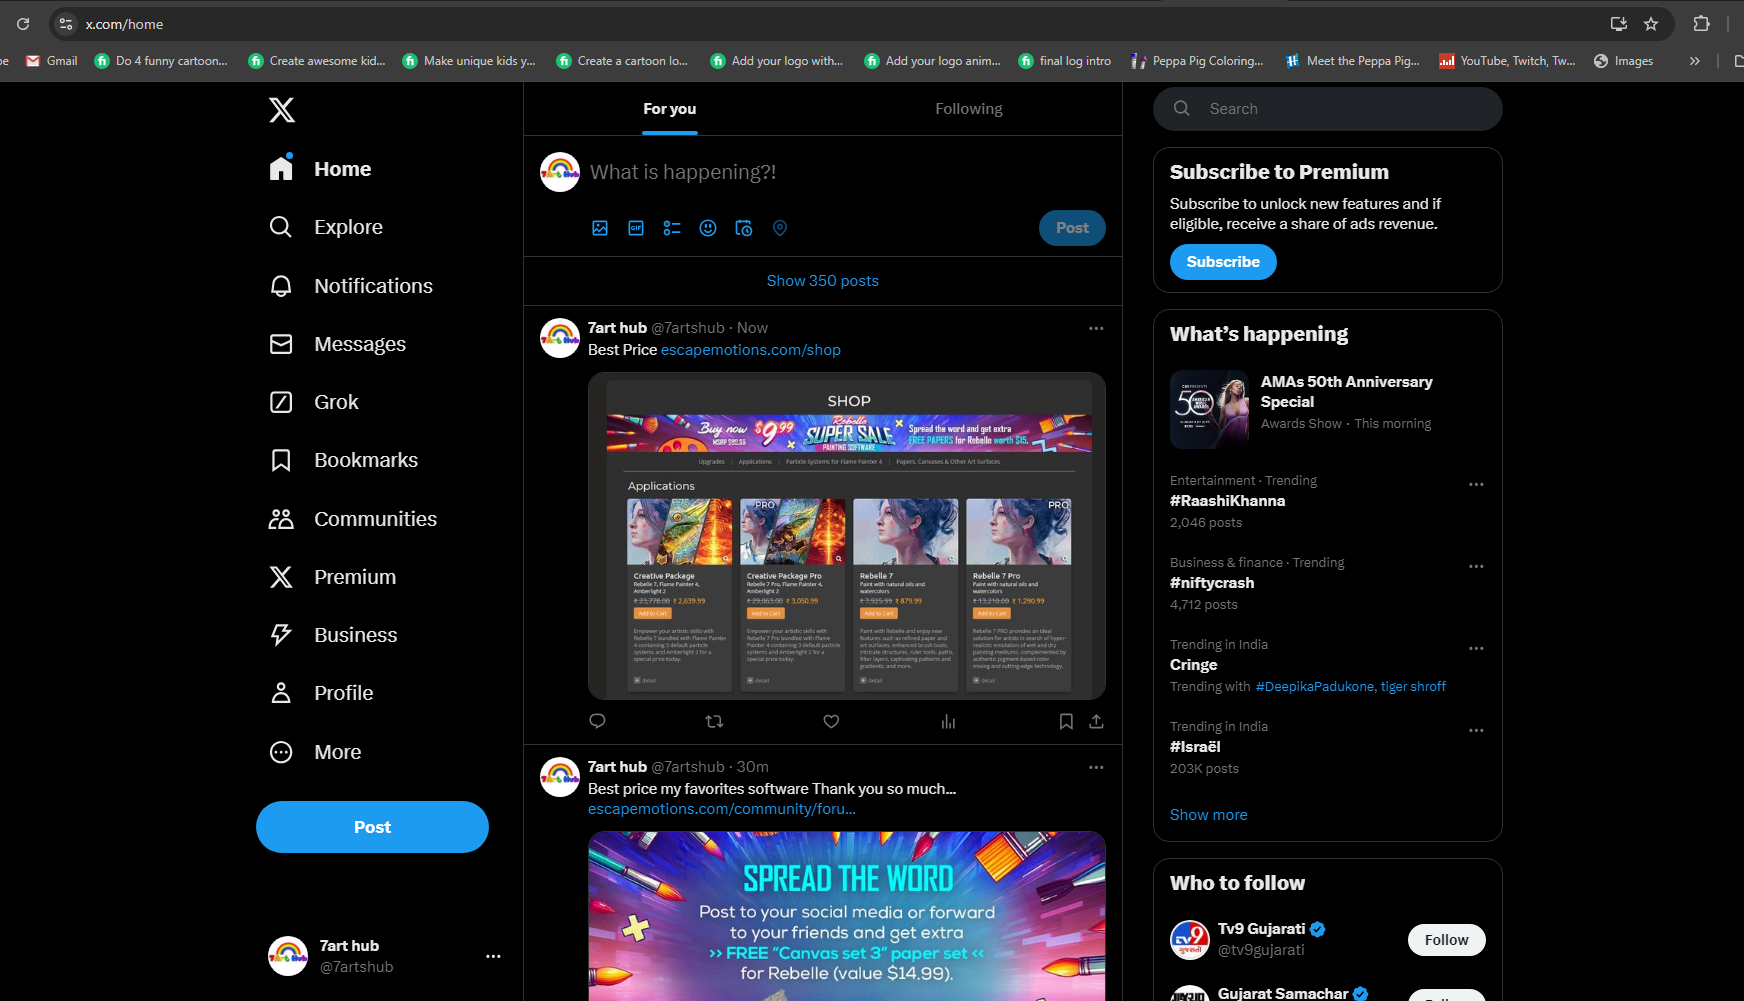Open the SHOP screenshot image in the post
Viewport: 1744px width, 1001px height.
click(x=847, y=536)
